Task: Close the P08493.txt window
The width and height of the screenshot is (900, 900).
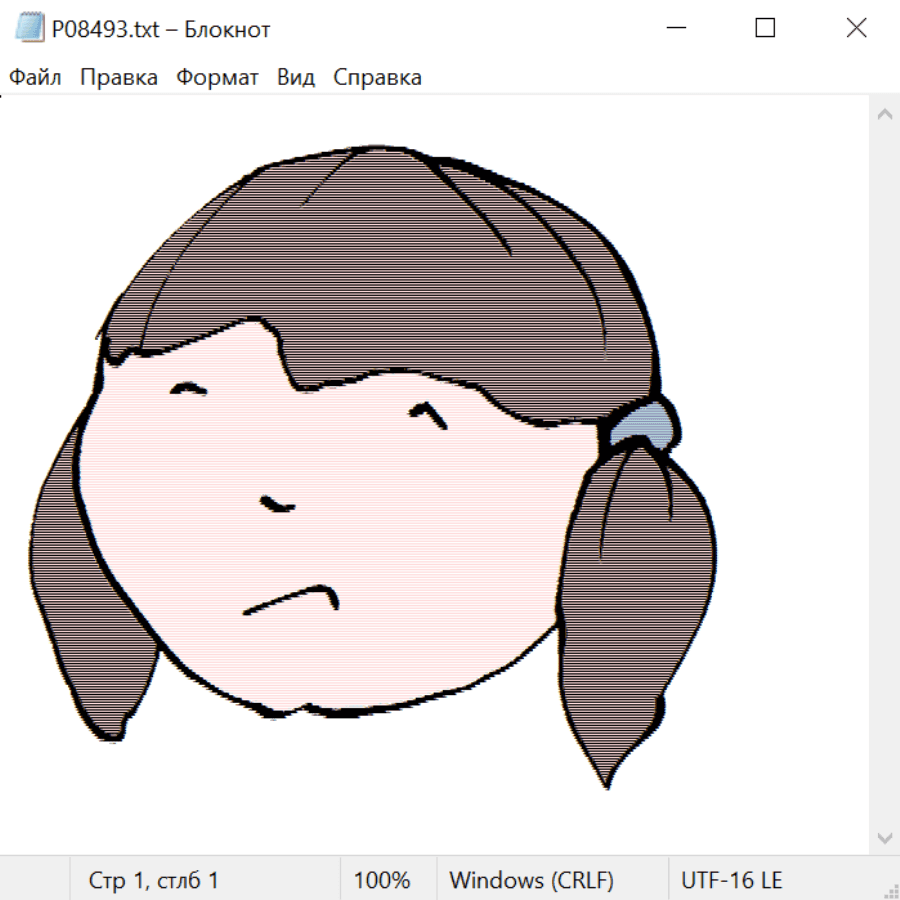Action: click(x=856, y=29)
